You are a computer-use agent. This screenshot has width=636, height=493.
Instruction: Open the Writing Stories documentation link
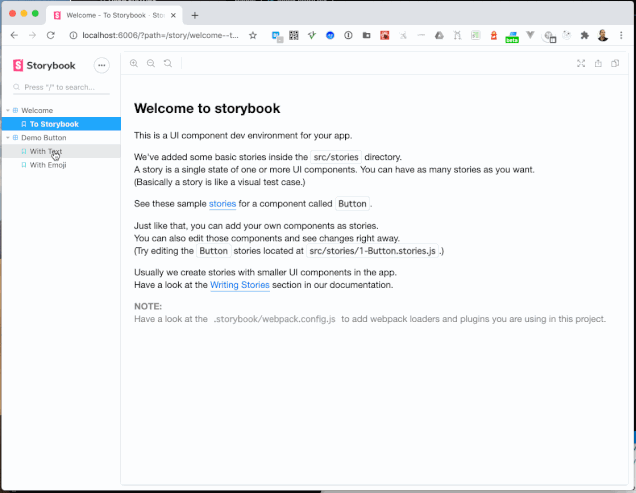[240, 285]
